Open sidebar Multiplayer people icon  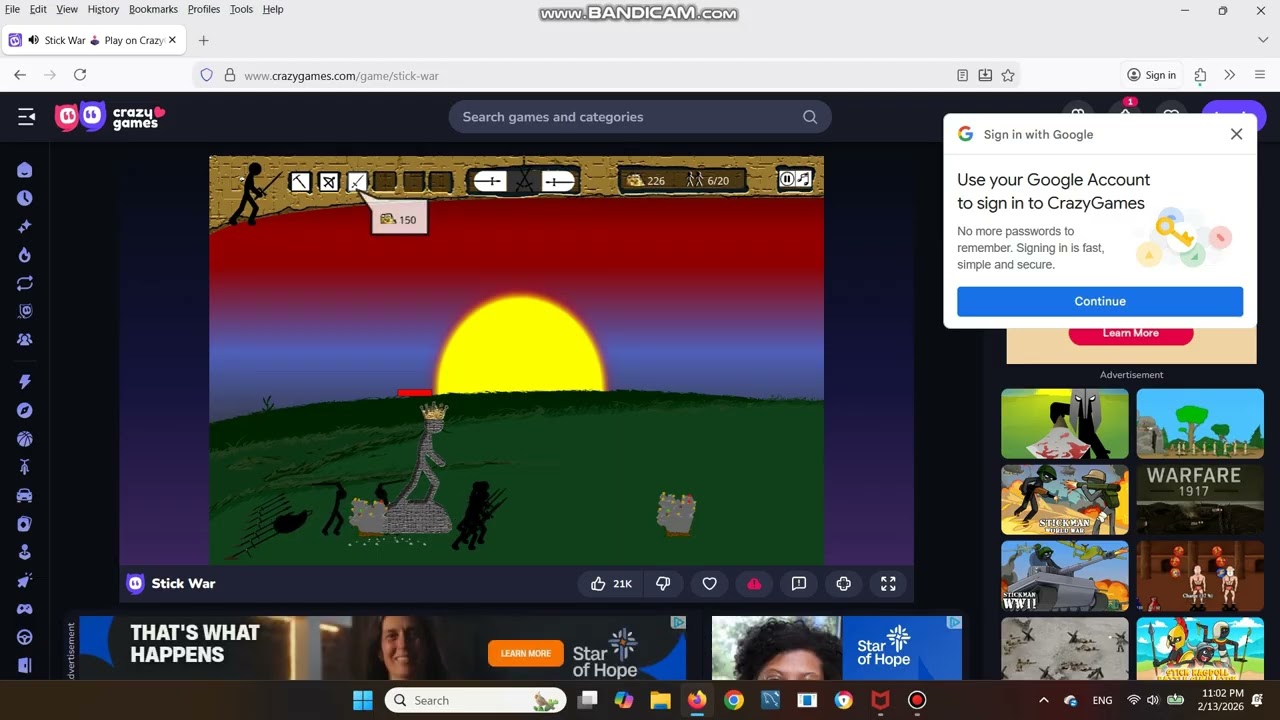pyautogui.click(x=25, y=340)
